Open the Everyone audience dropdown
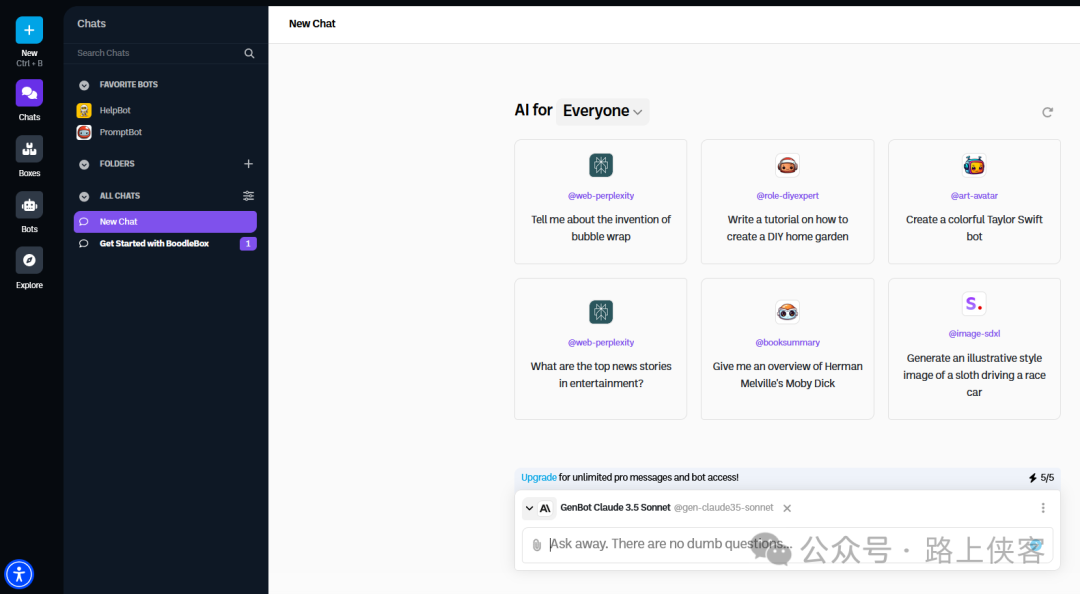1080x594 pixels. pos(603,111)
